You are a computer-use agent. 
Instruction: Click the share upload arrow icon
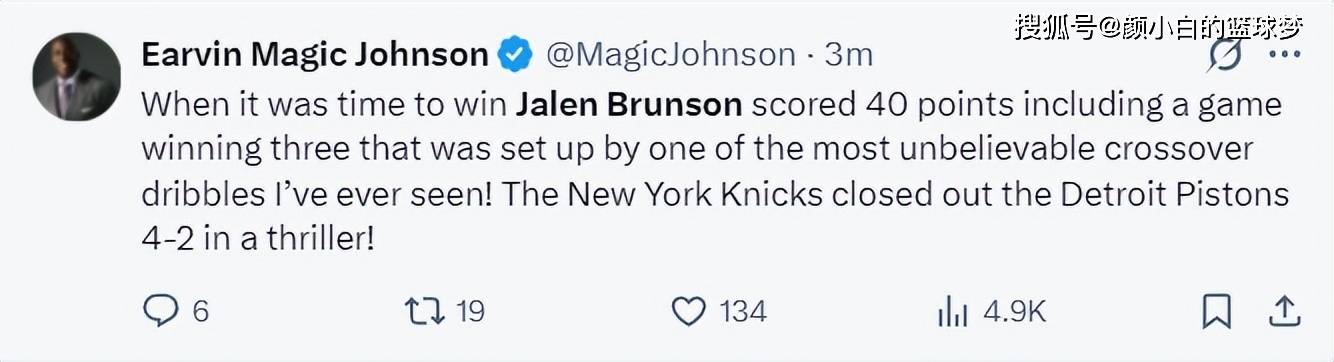[1283, 311]
